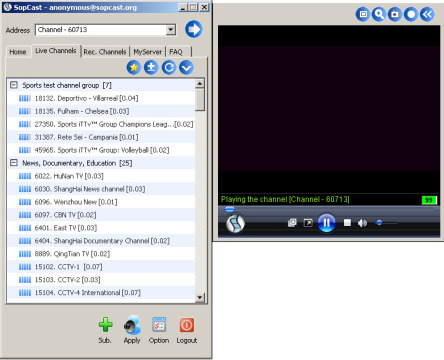444x360 pixels.
Task: Click the SopCast title bar icon
Action: click(x=7, y=7)
